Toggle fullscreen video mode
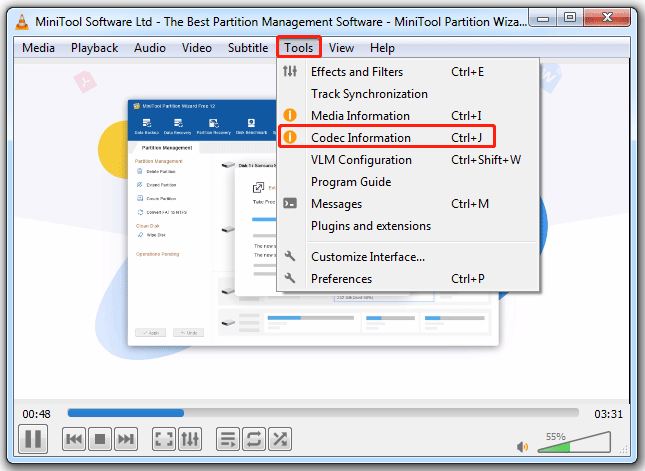The width and height of the screenshot is (645, 471). click(x=164, y=439)
